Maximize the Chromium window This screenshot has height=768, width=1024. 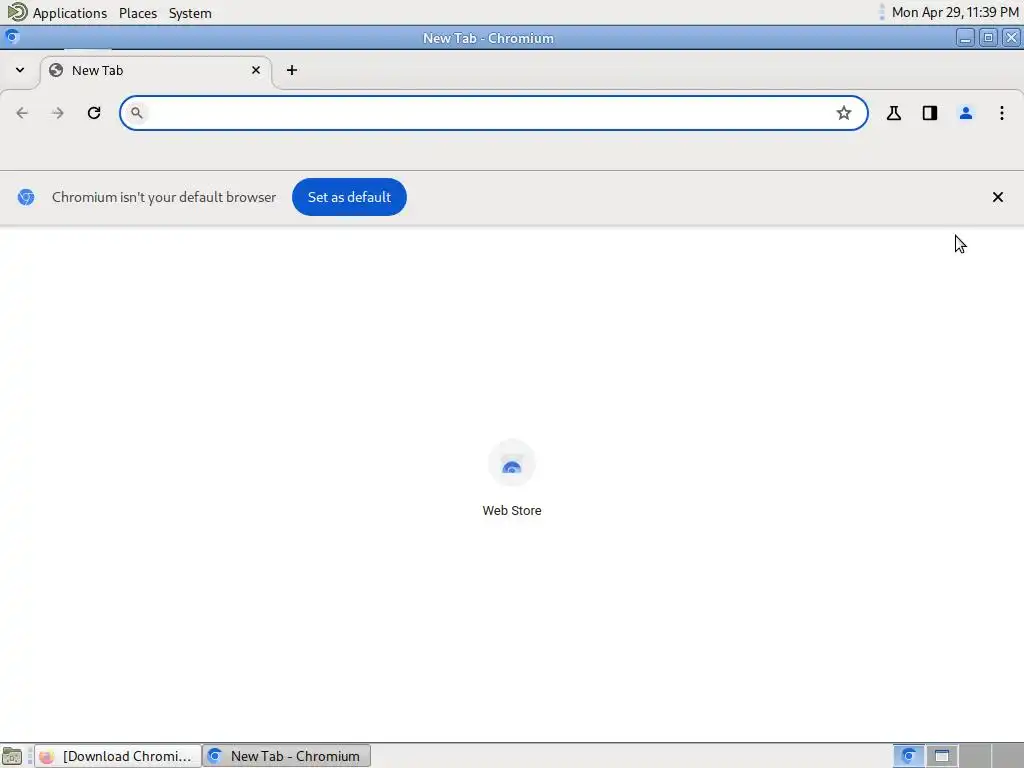(988, 38)
